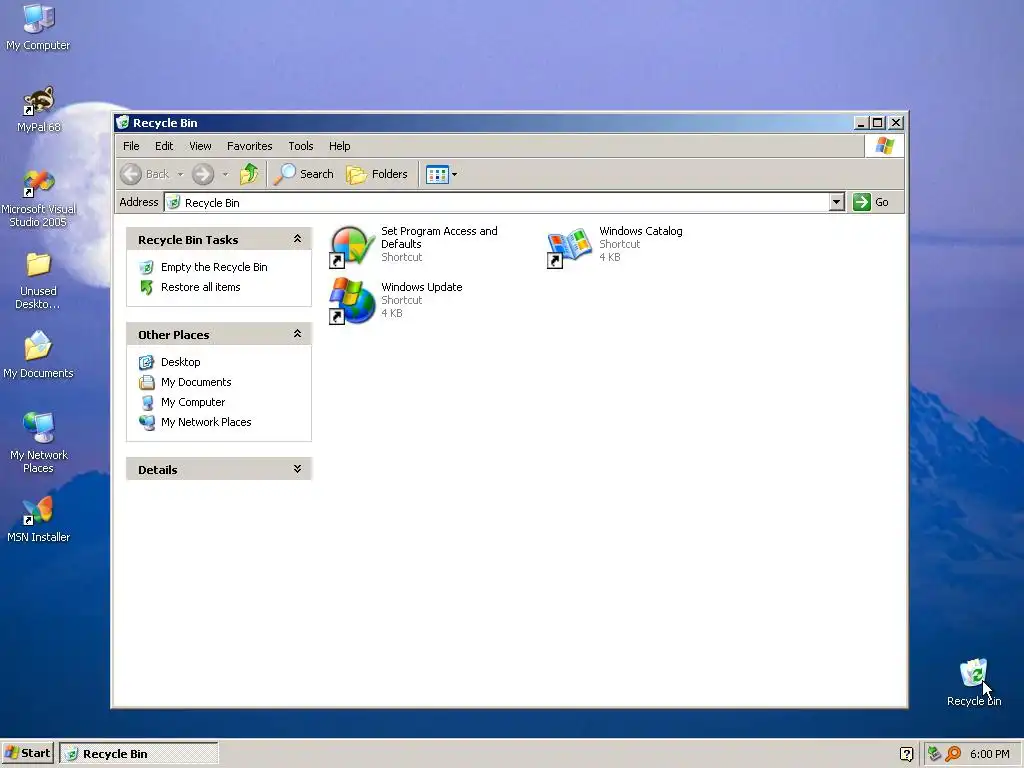This screenshot has width=1024, height=768.
Task: Collapse the Other Places panel
Action: [x=297, y=334]
